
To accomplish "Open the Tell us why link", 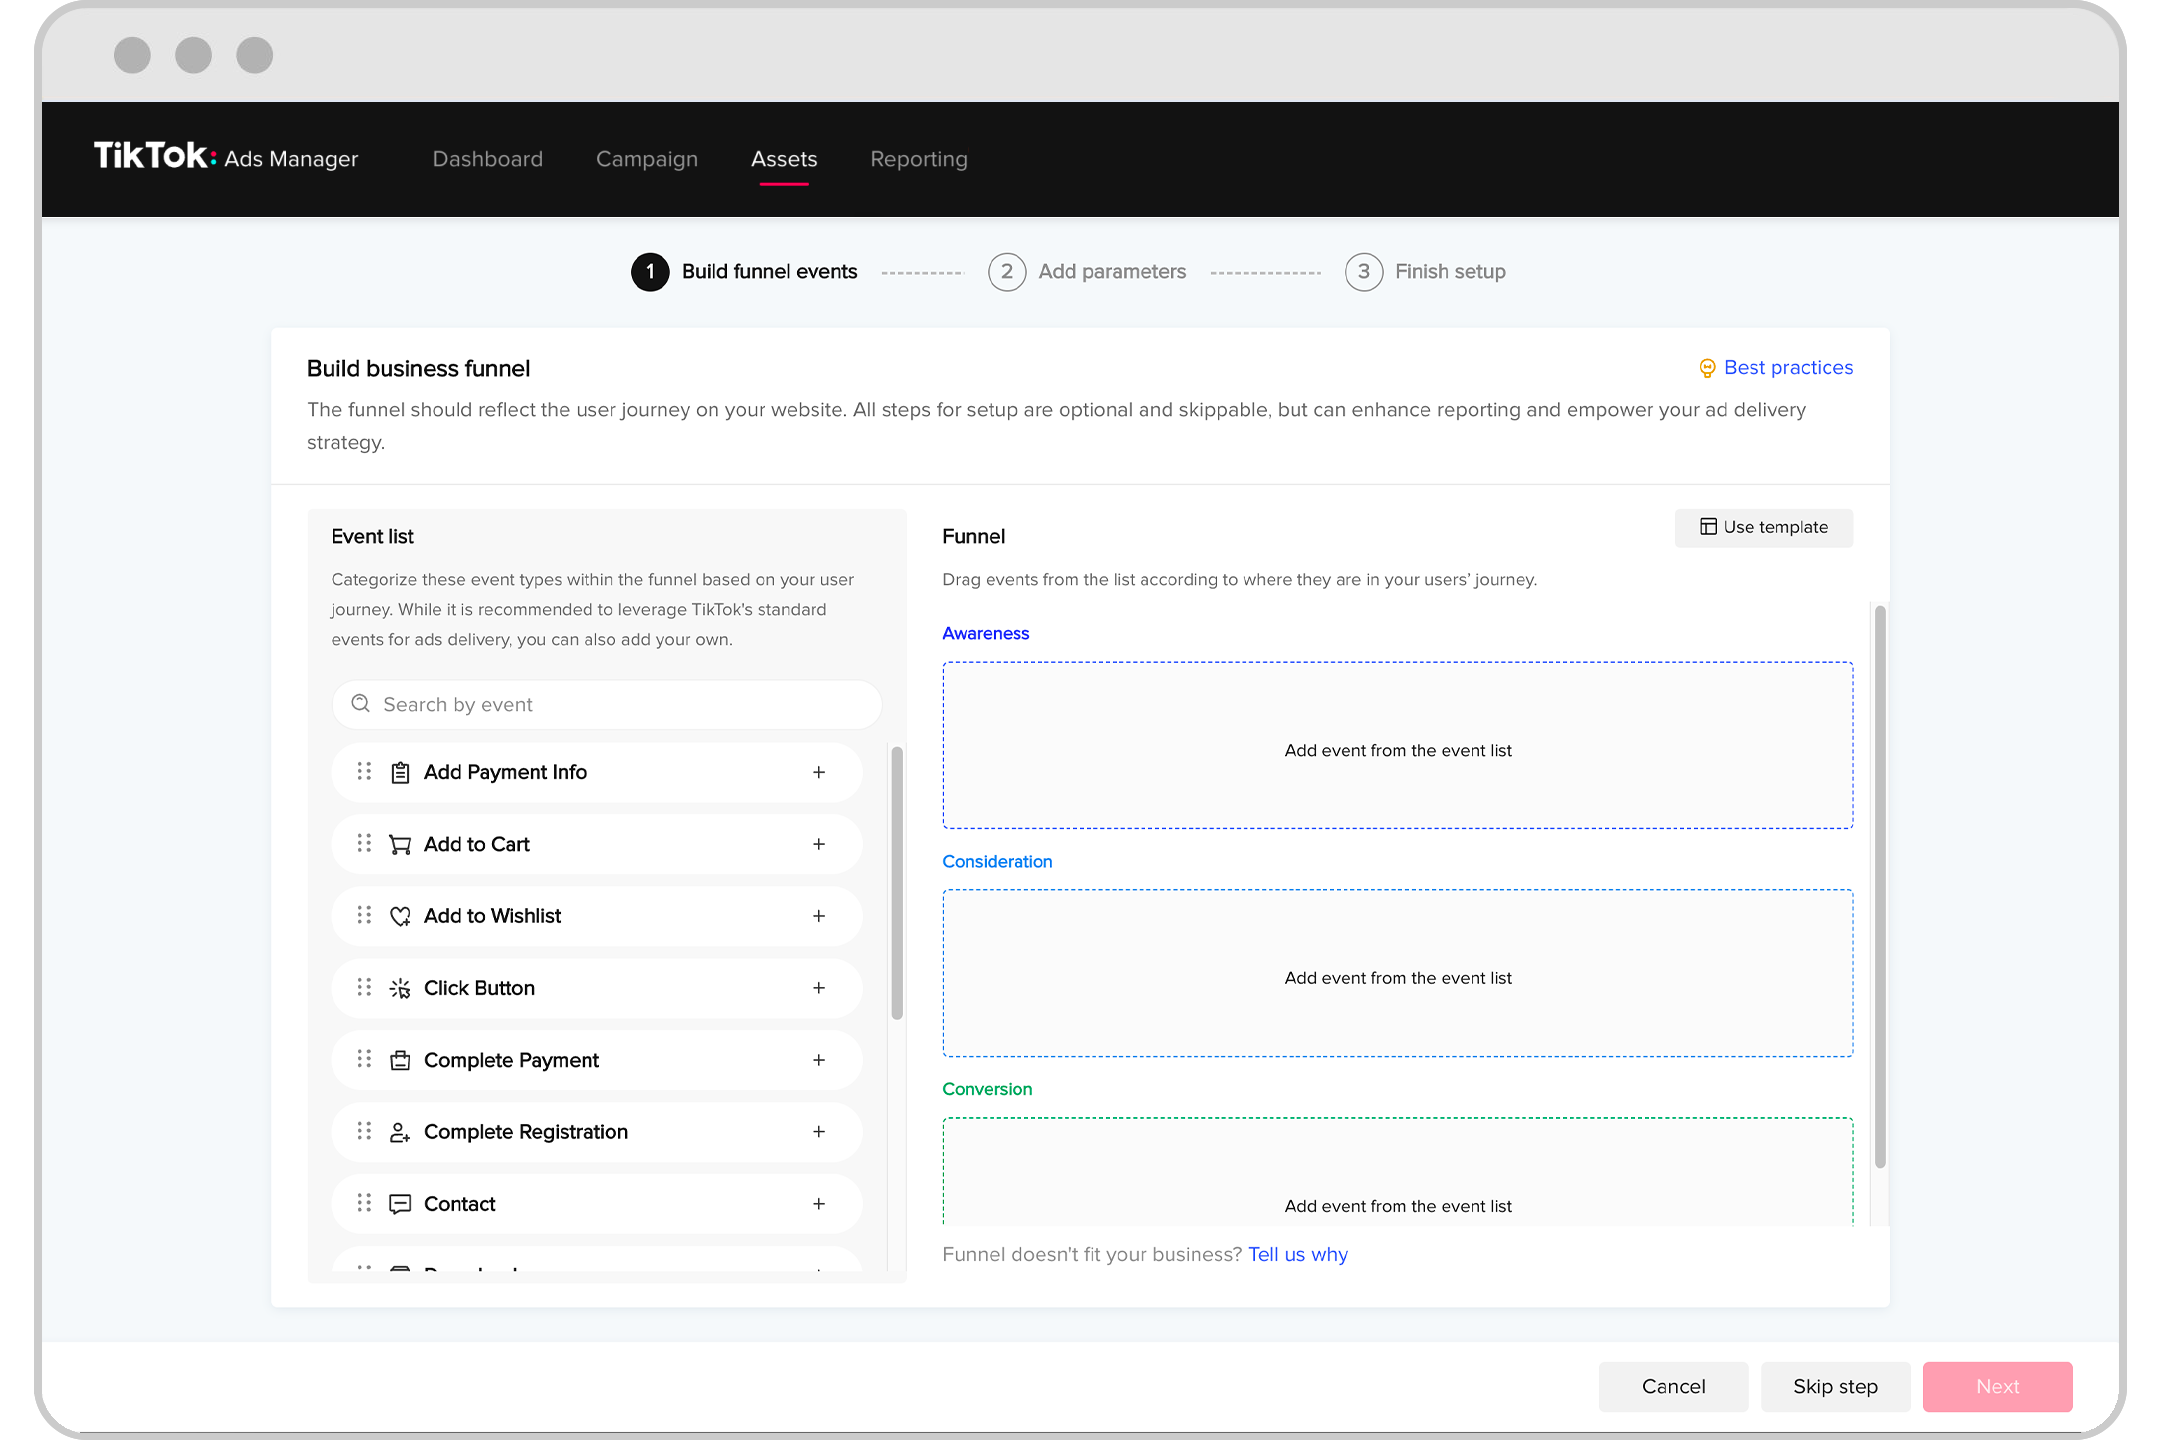I will click(x=1297, y=1254).
